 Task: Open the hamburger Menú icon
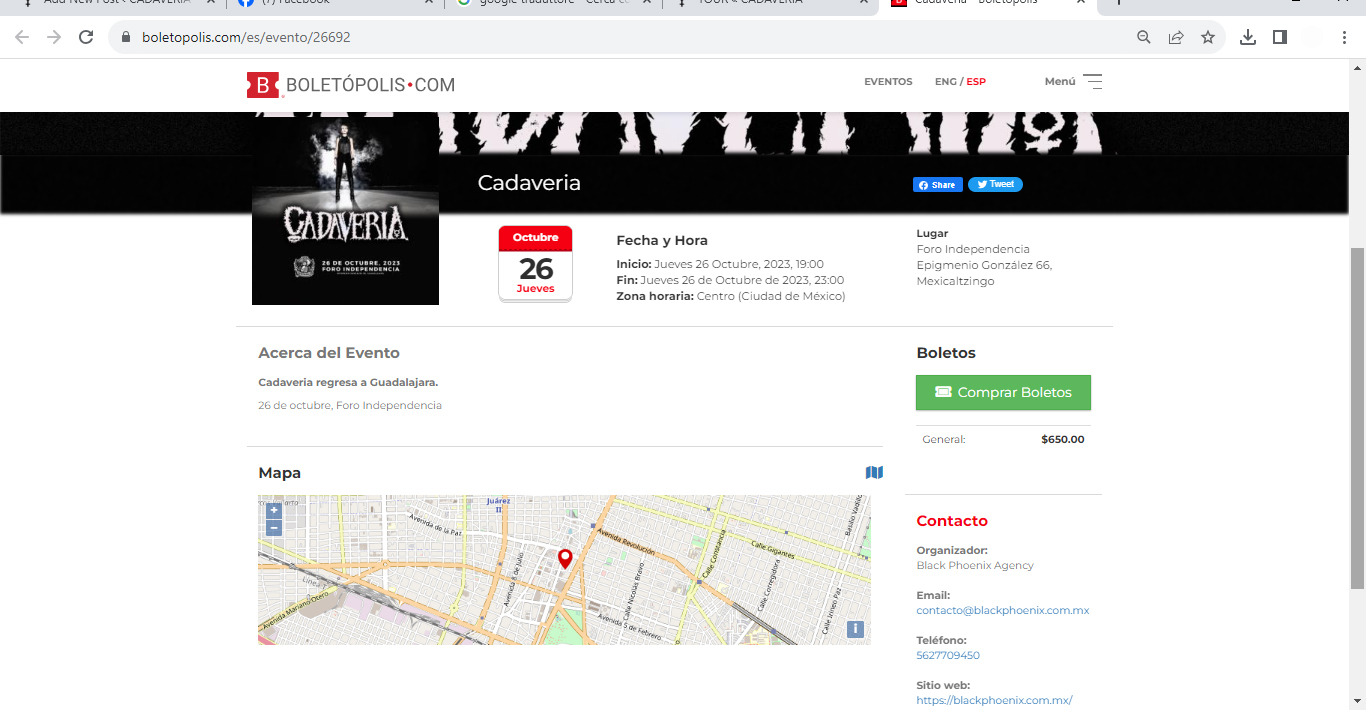coord(1093,82)
